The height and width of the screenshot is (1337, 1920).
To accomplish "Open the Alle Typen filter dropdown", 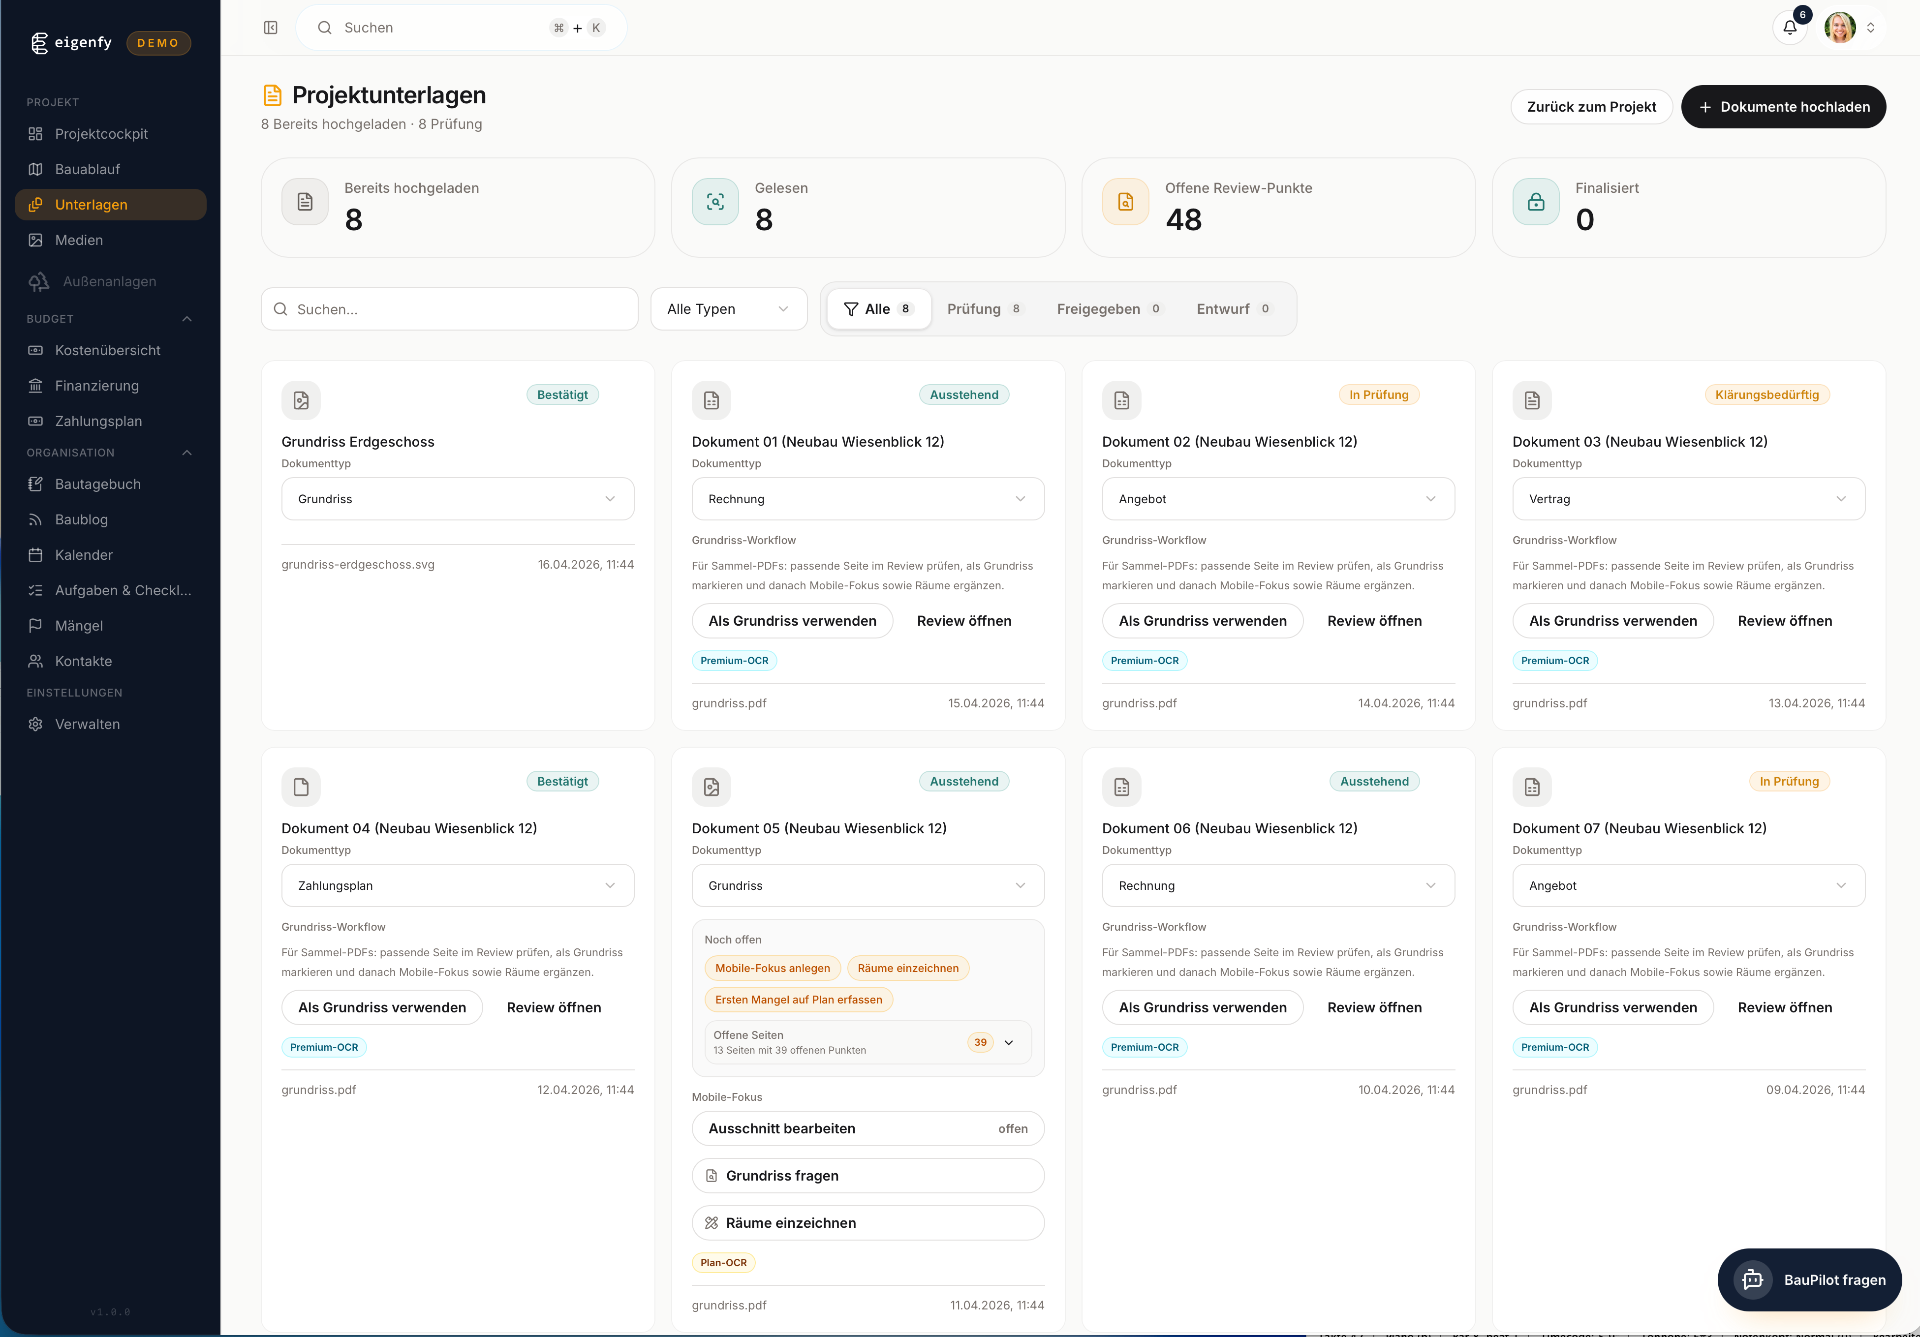I will 728,309.
